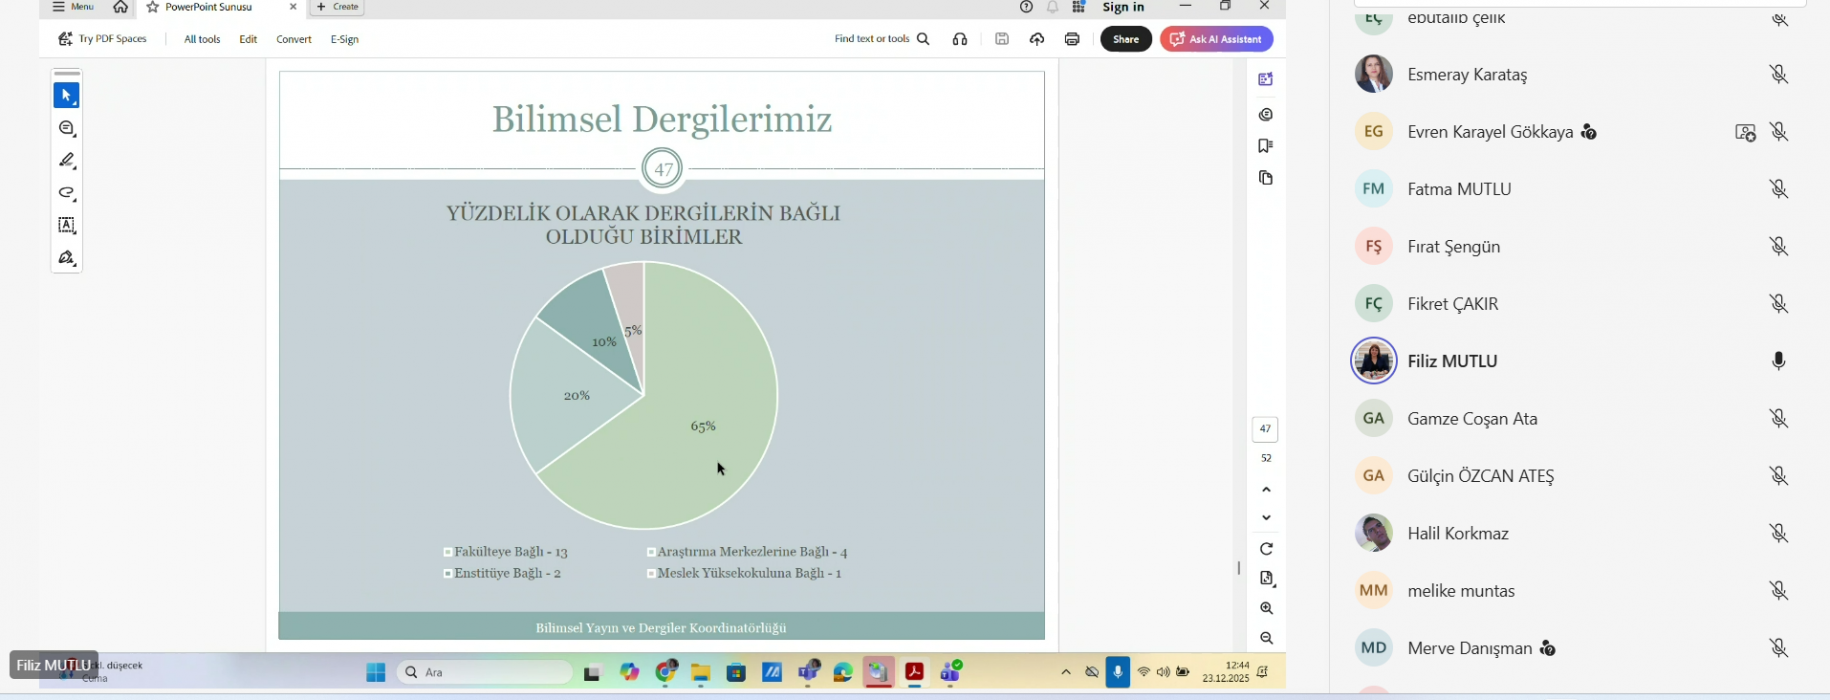This screenshot has width=1830, height=700.
Task: Click the zoom in magnifier icon
Action: 1266,608
